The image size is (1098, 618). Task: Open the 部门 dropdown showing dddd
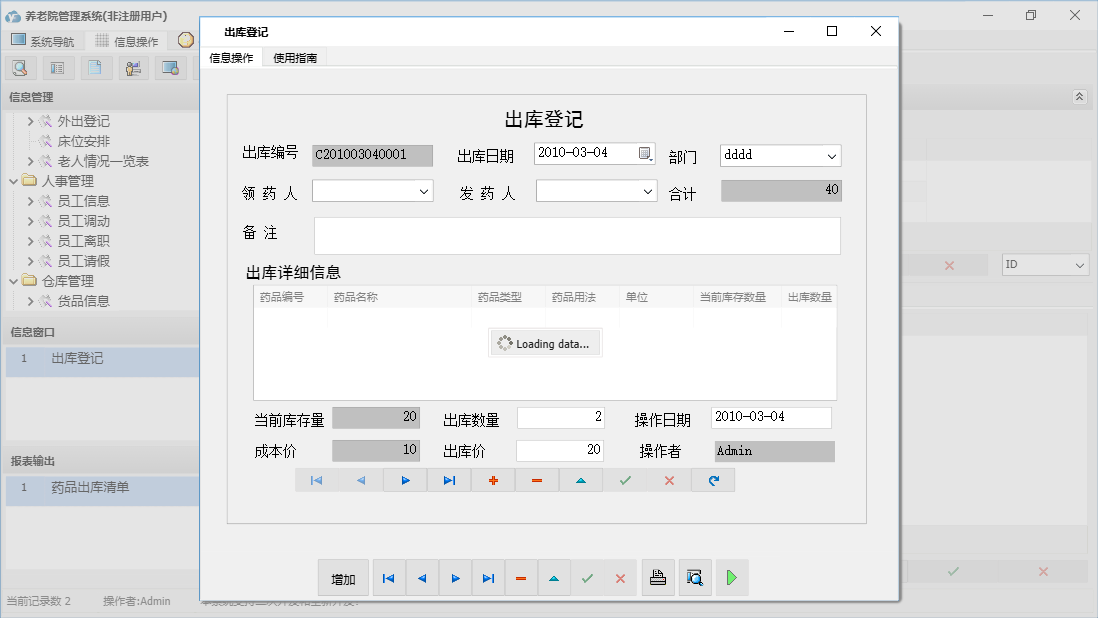click(833, 155)
